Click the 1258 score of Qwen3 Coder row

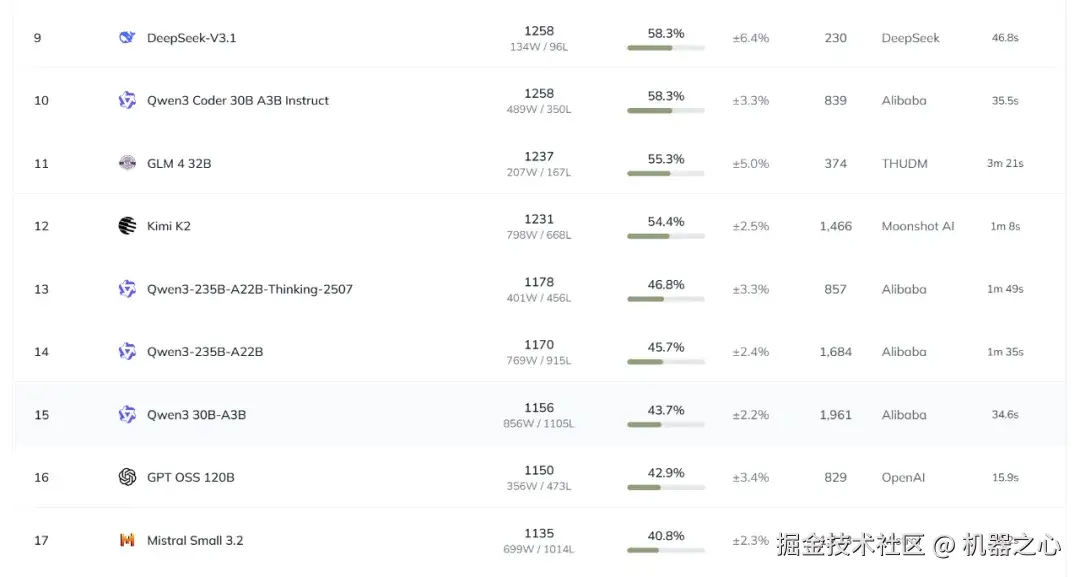539,93
